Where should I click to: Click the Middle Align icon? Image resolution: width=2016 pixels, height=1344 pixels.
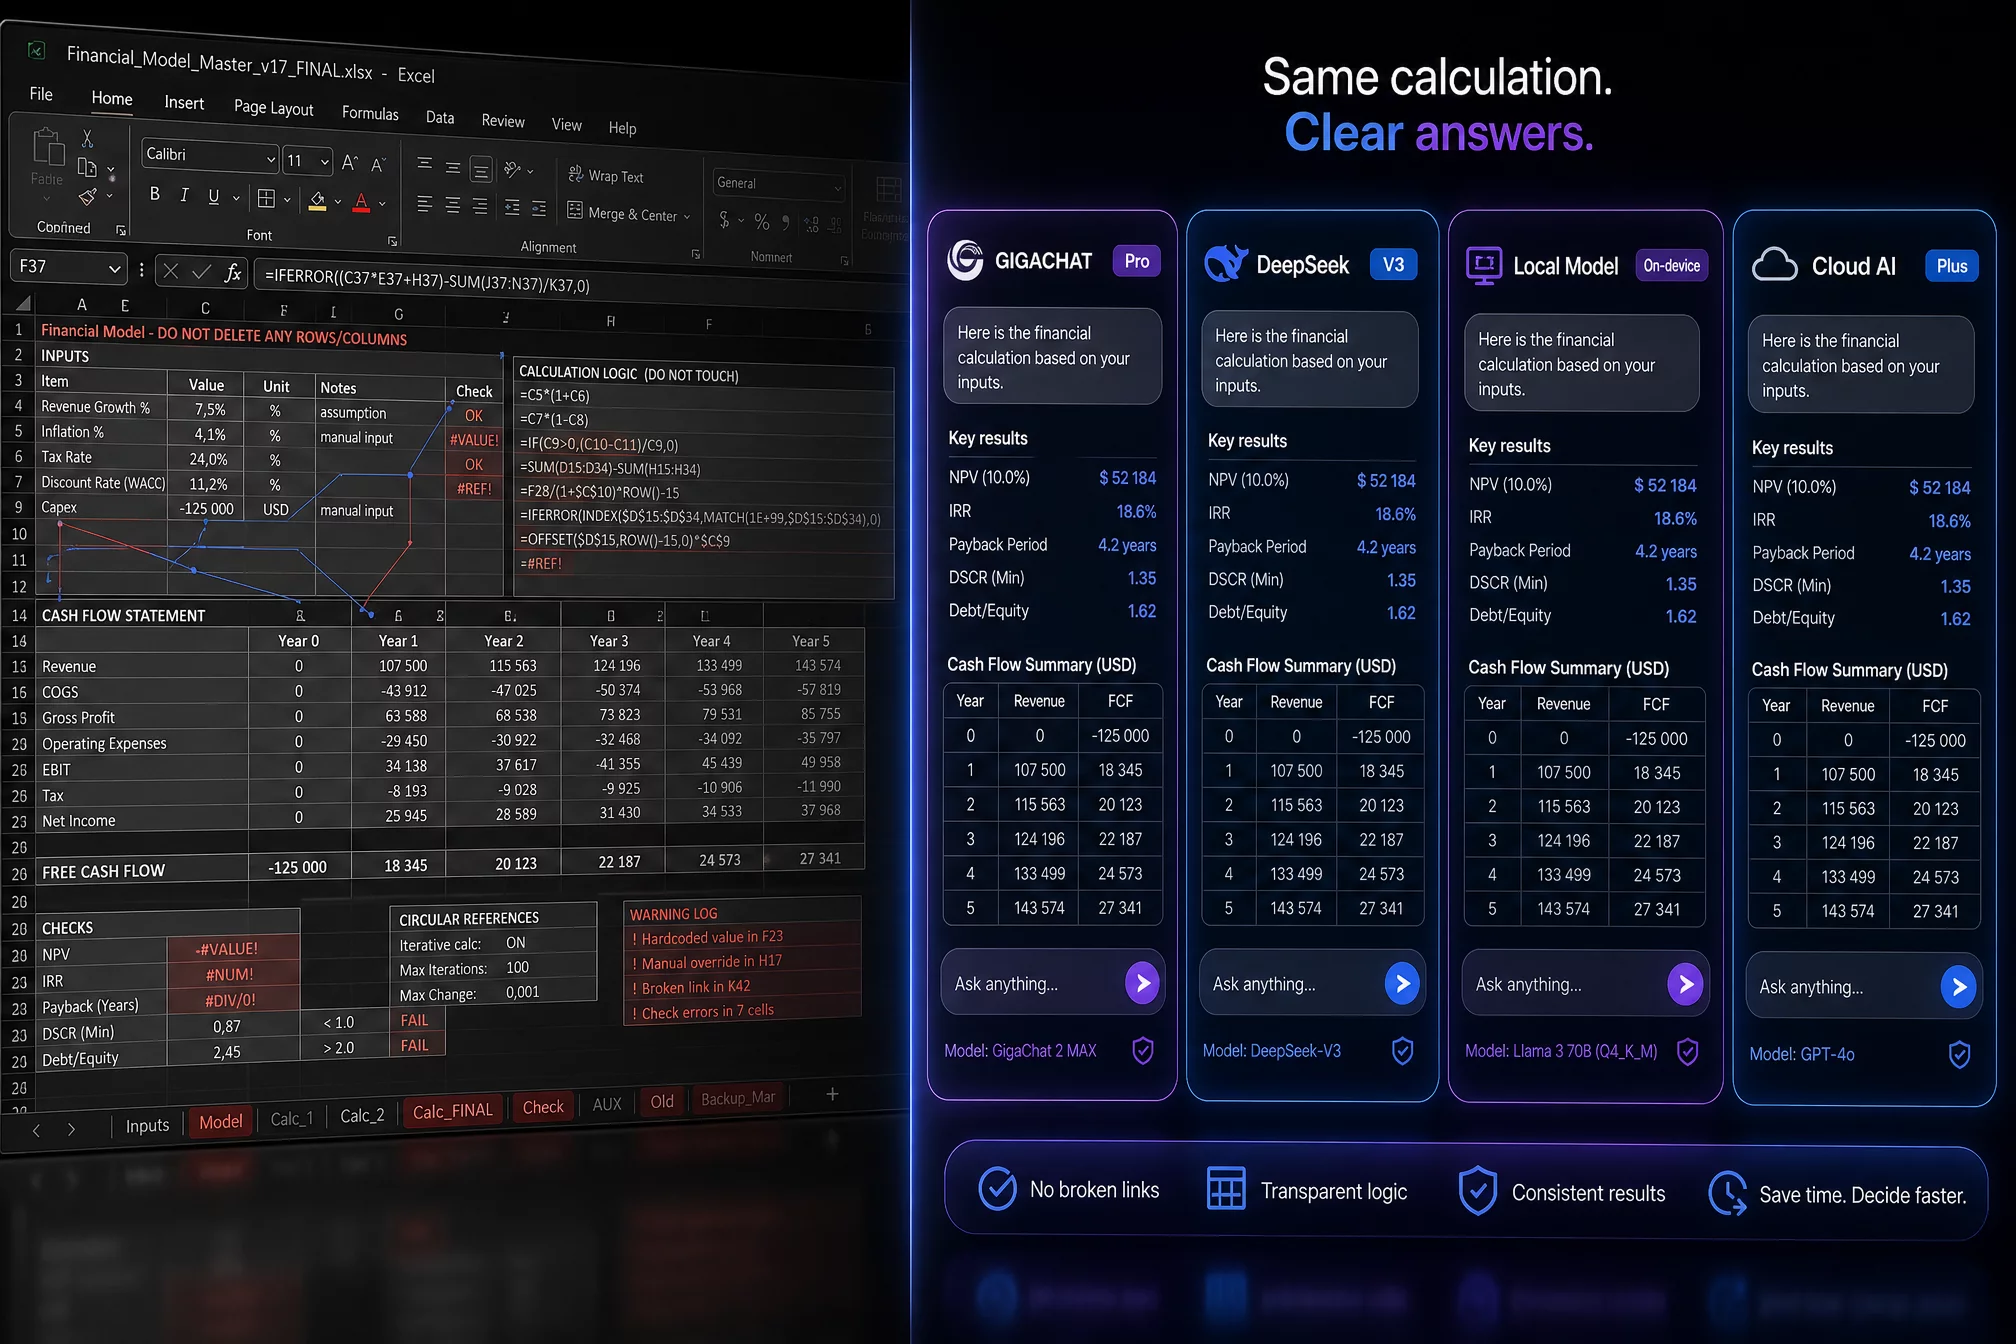coord(453,168)
